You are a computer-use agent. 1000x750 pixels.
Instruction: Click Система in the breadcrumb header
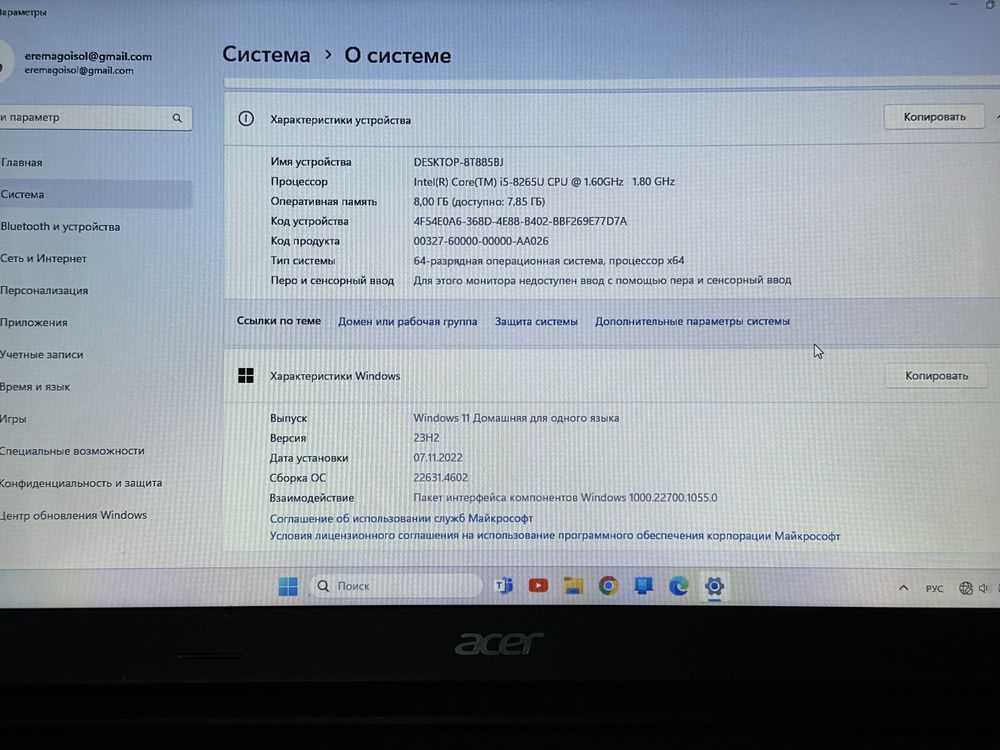pyautogui.click(x=267, y=55)
